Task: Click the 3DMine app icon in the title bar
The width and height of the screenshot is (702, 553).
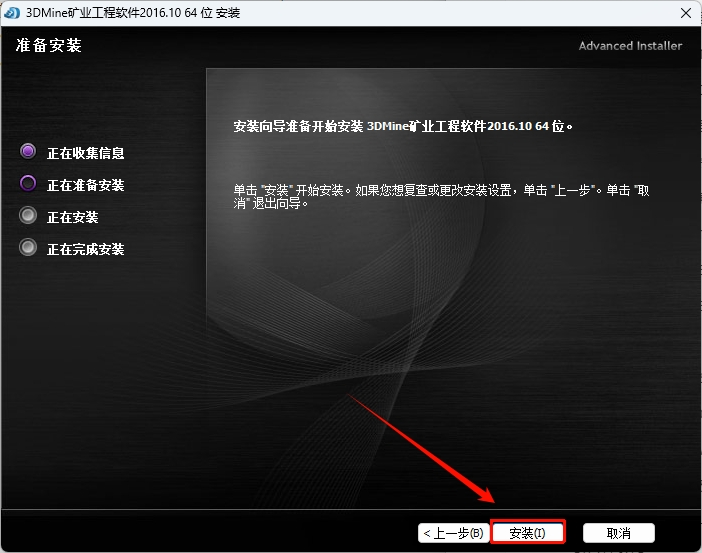Action: 12,13
